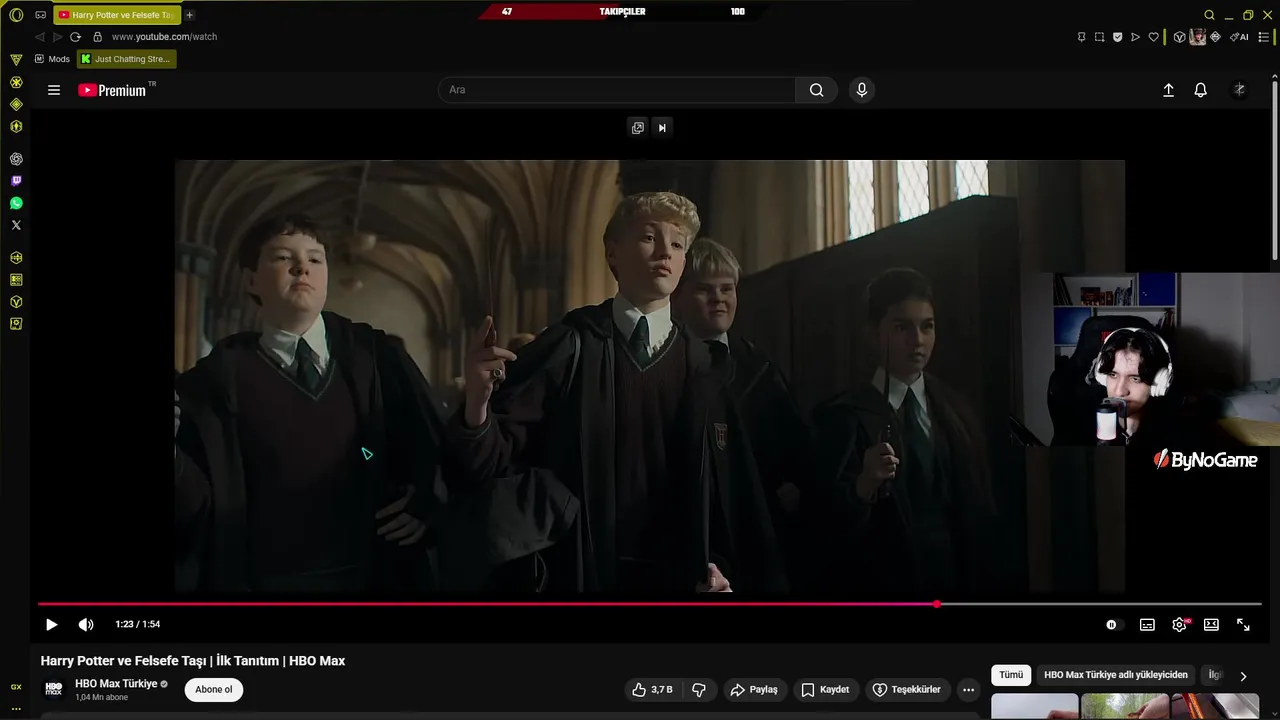
Task: Take a snapshot with the capture icon
Action: click(1099, 37)
